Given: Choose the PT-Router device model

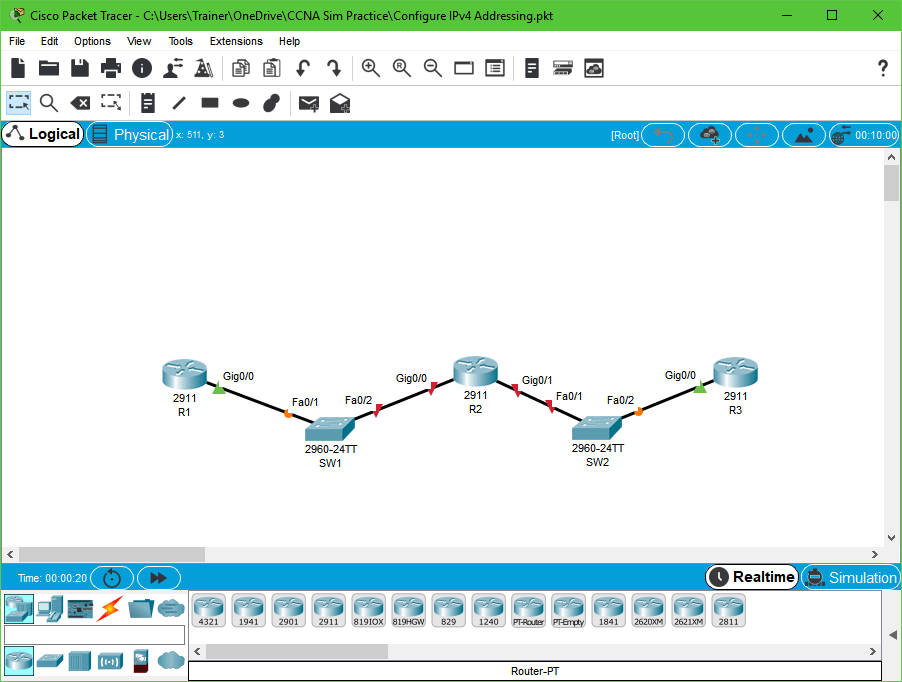Looking at the screenshot, I should 529,611.
